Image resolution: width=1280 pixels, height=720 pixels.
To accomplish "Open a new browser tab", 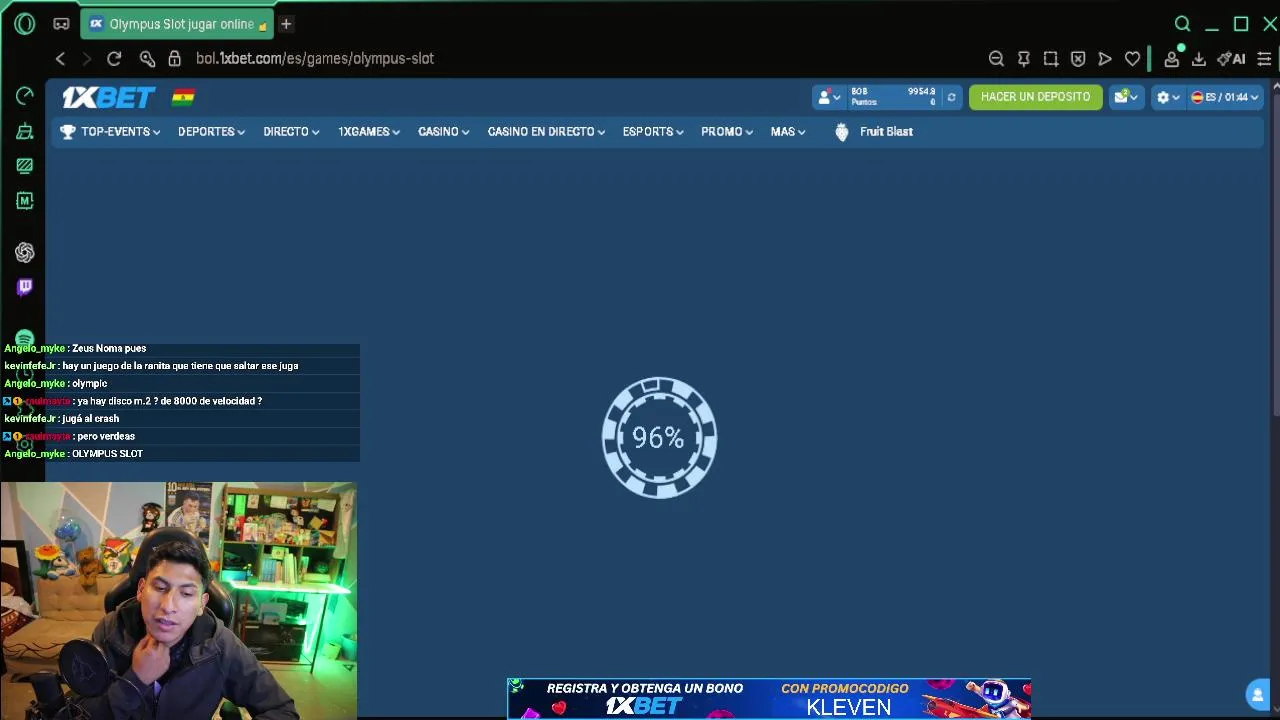I will pyautogui.click(x=286, y=23).
